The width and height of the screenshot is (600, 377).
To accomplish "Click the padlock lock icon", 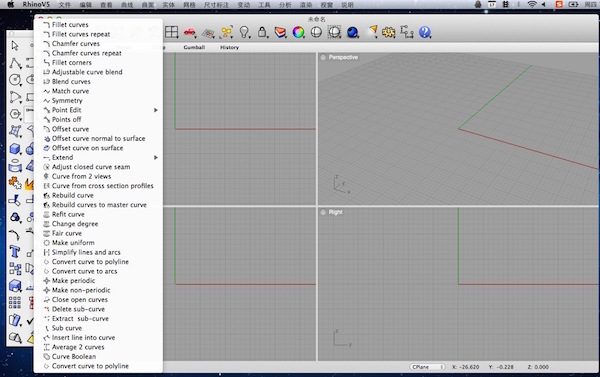I will point(262,32).
